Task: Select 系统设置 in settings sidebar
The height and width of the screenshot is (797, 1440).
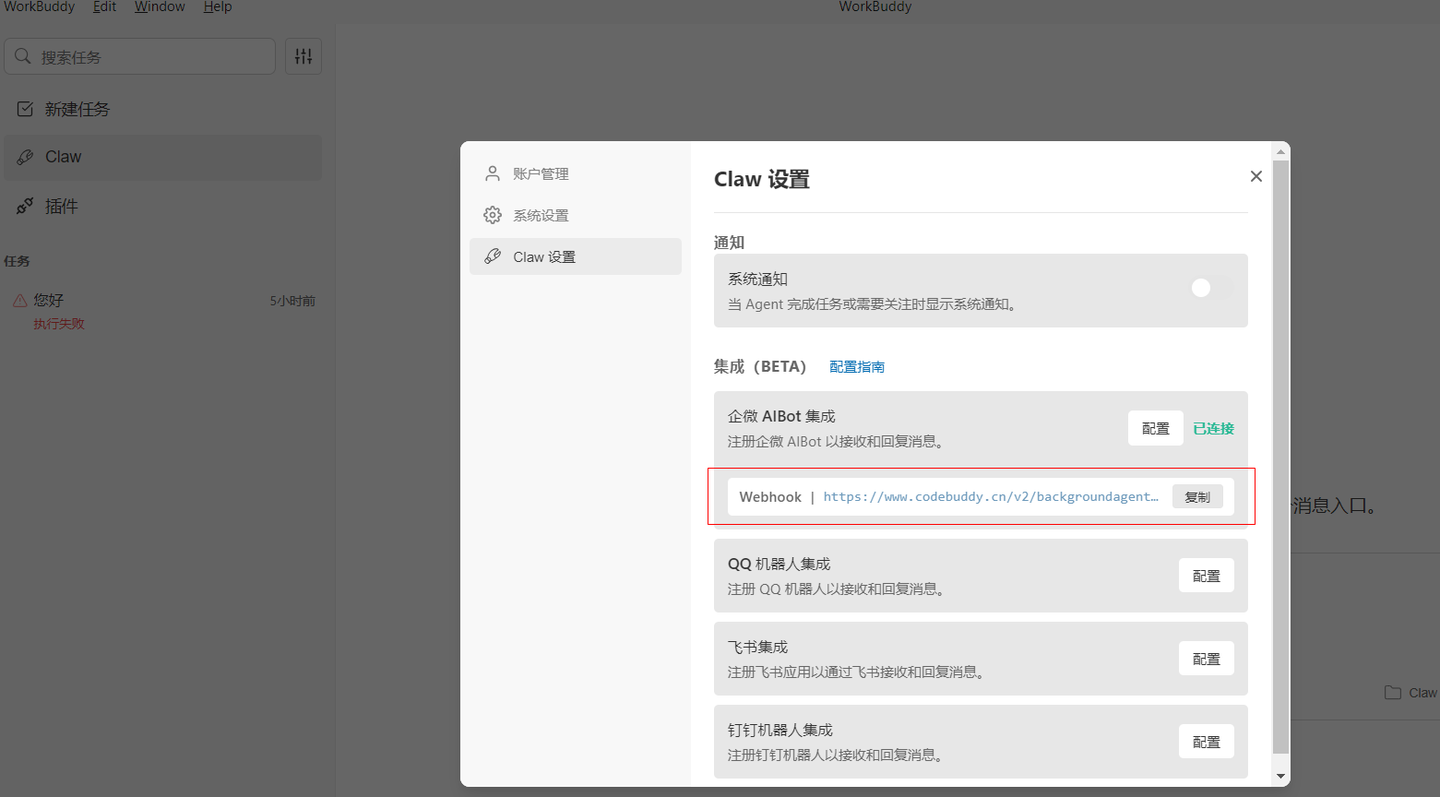Action: click(x=576, y=215)
